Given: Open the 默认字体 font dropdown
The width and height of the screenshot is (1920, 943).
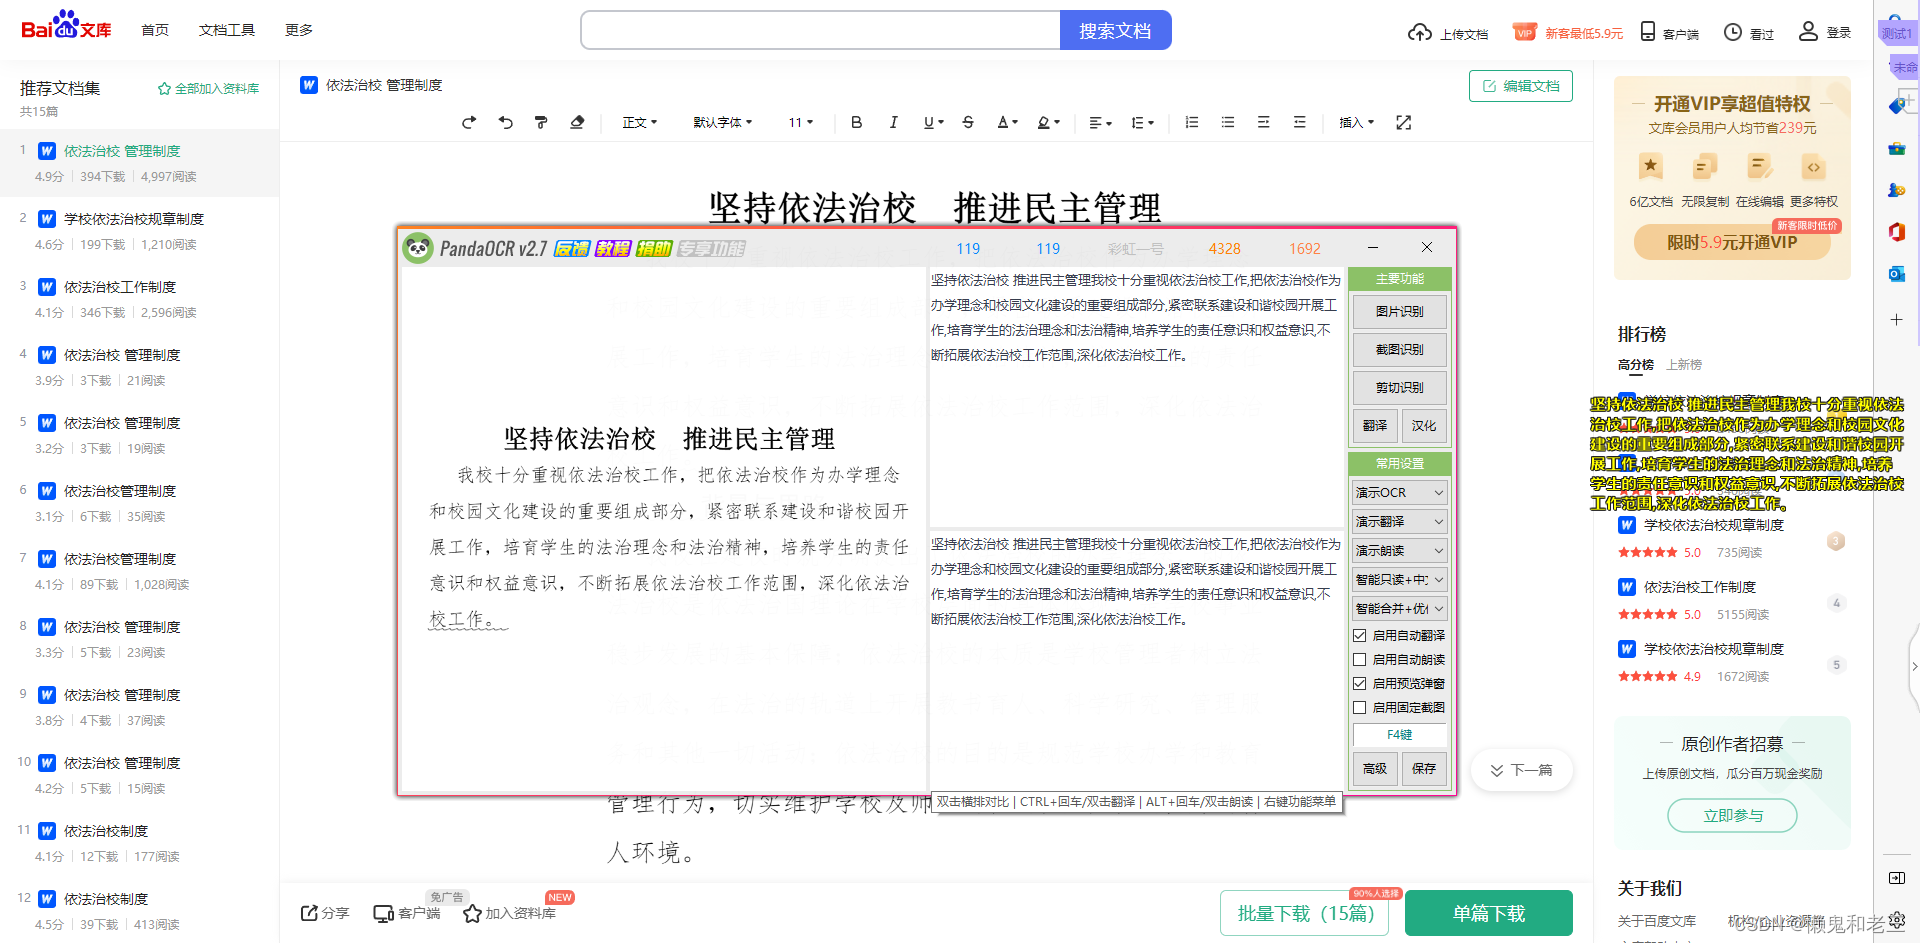Looking at the screenshot, I should [x=723, y=122].
